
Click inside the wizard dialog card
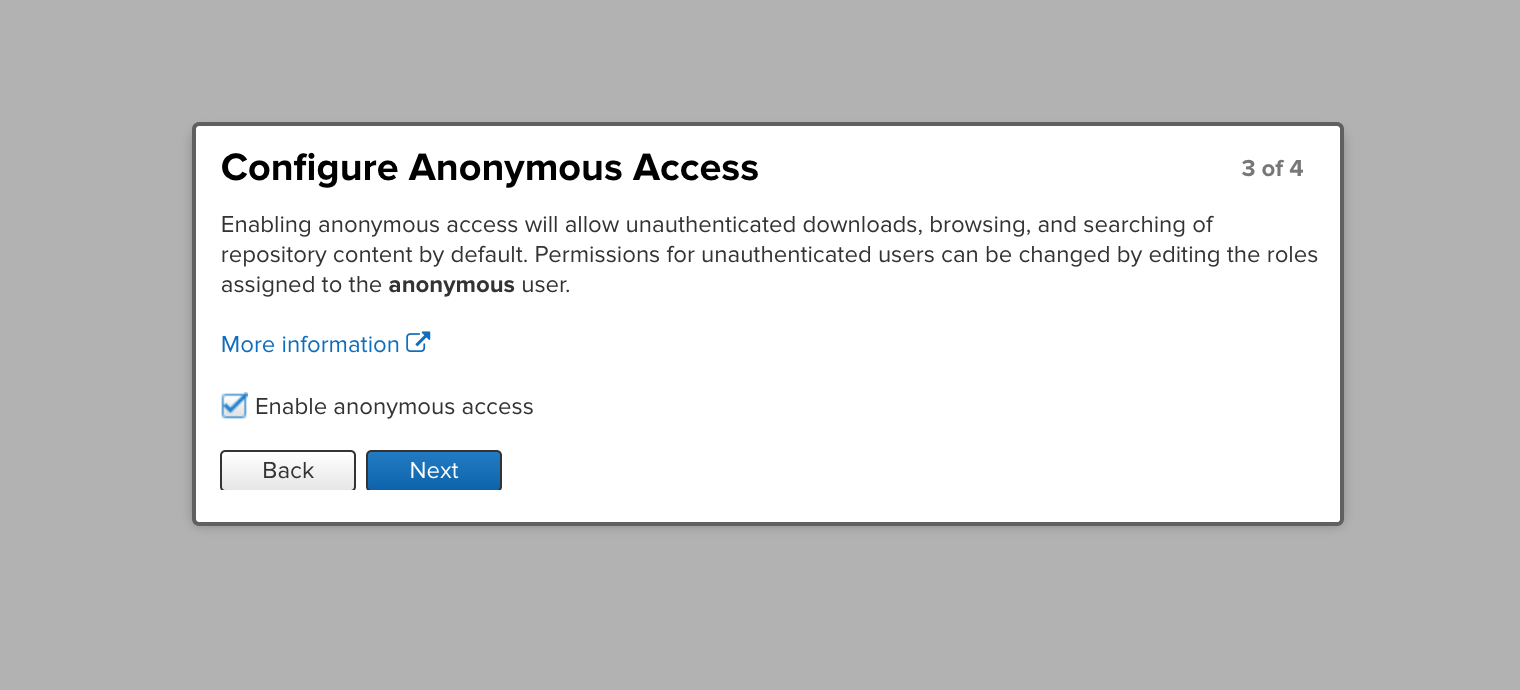[x=768, y=320]
